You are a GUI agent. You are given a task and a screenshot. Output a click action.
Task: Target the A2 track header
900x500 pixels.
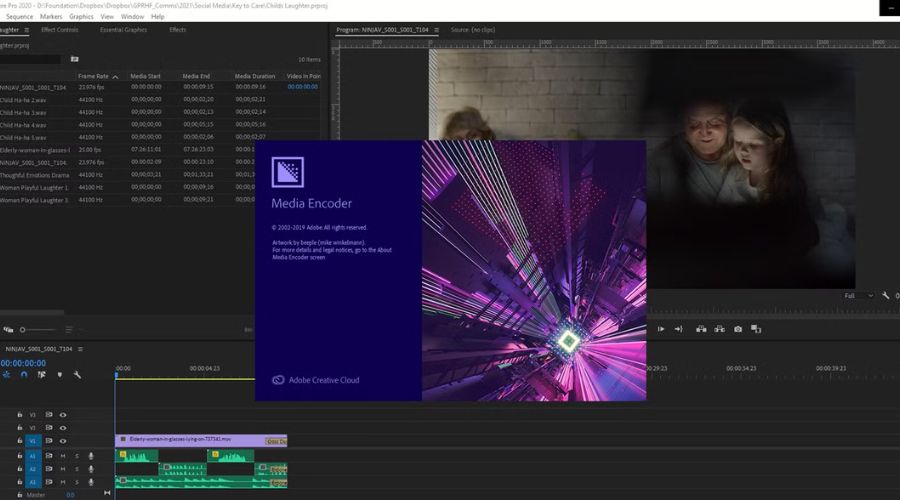pos(33,469)
